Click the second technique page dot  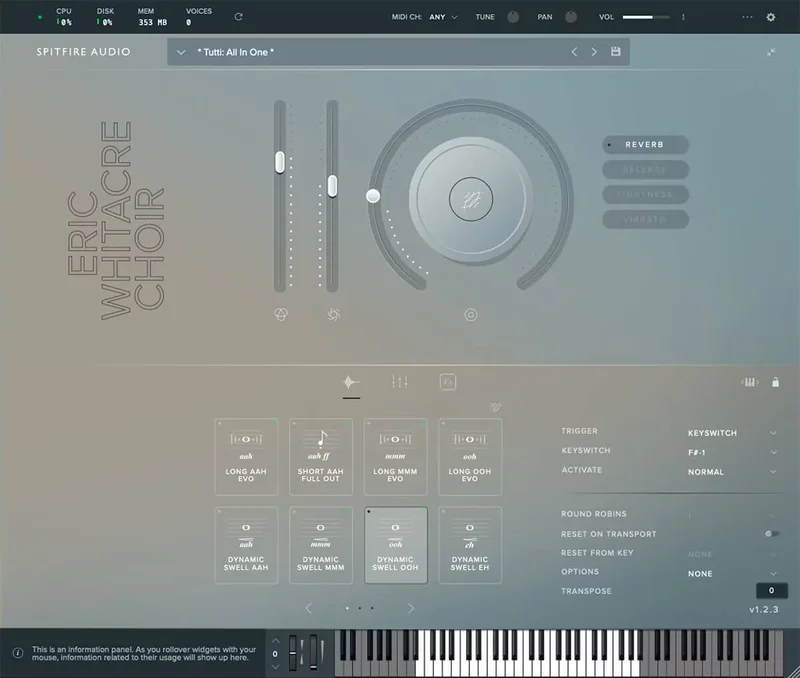(x=360, y=608)
